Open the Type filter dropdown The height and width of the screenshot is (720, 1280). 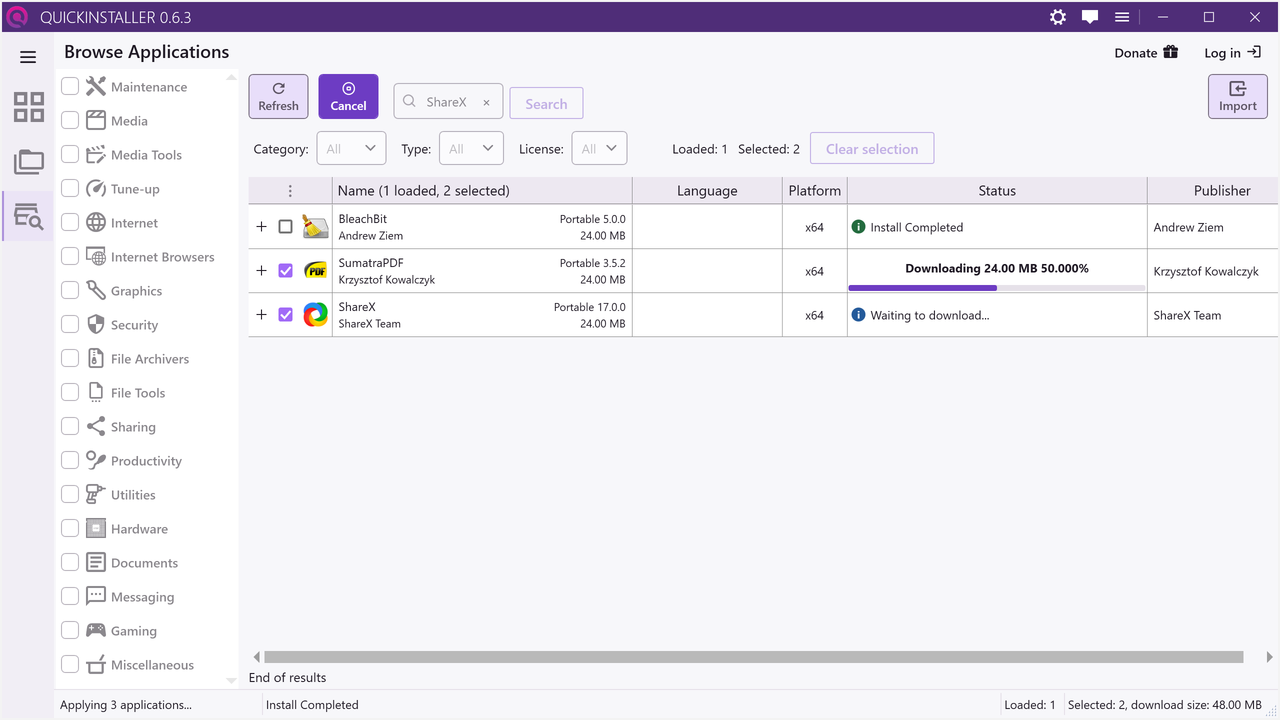pos(471,148)
